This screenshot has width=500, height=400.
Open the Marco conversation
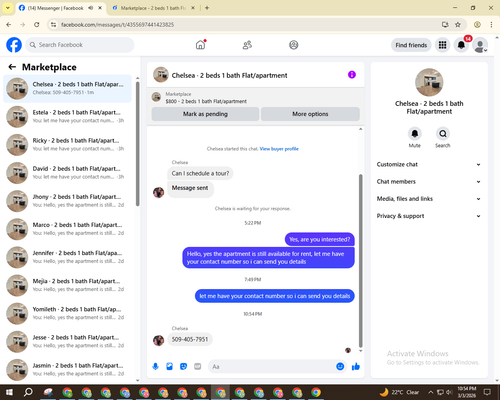[67, 229]
